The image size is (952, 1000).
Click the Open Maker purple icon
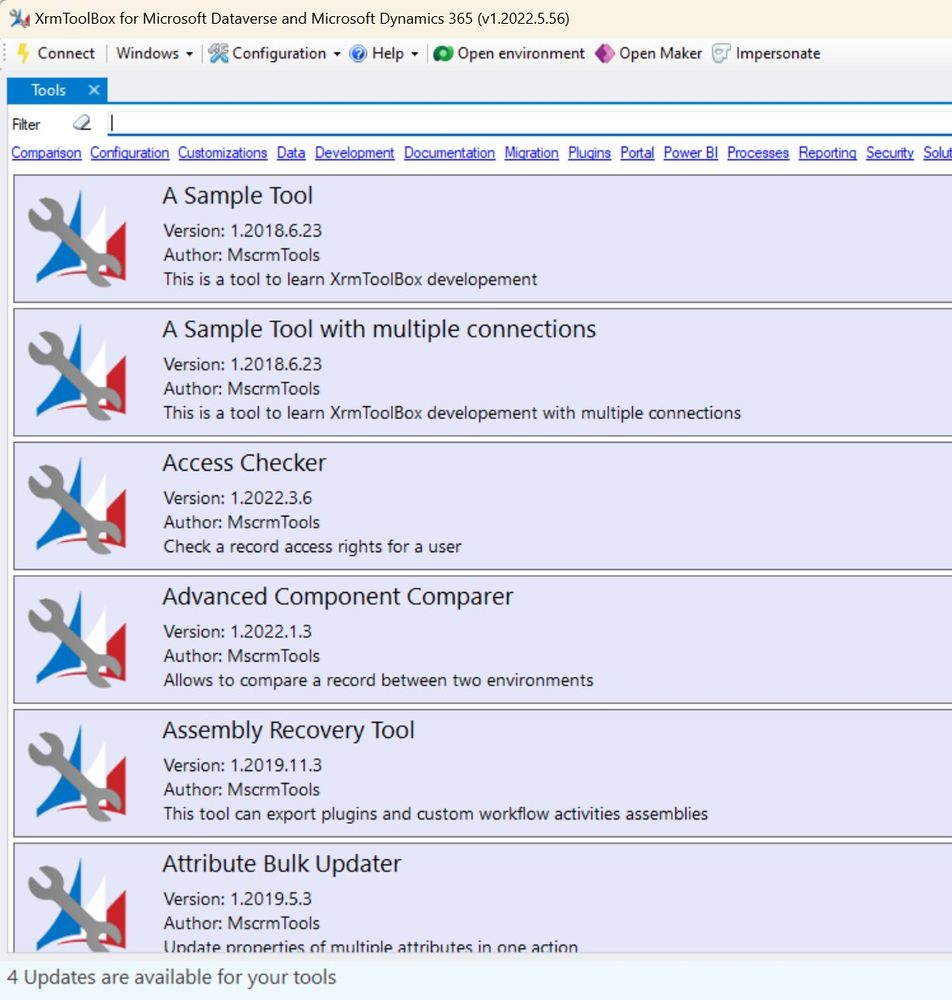(x=604, y=54)
